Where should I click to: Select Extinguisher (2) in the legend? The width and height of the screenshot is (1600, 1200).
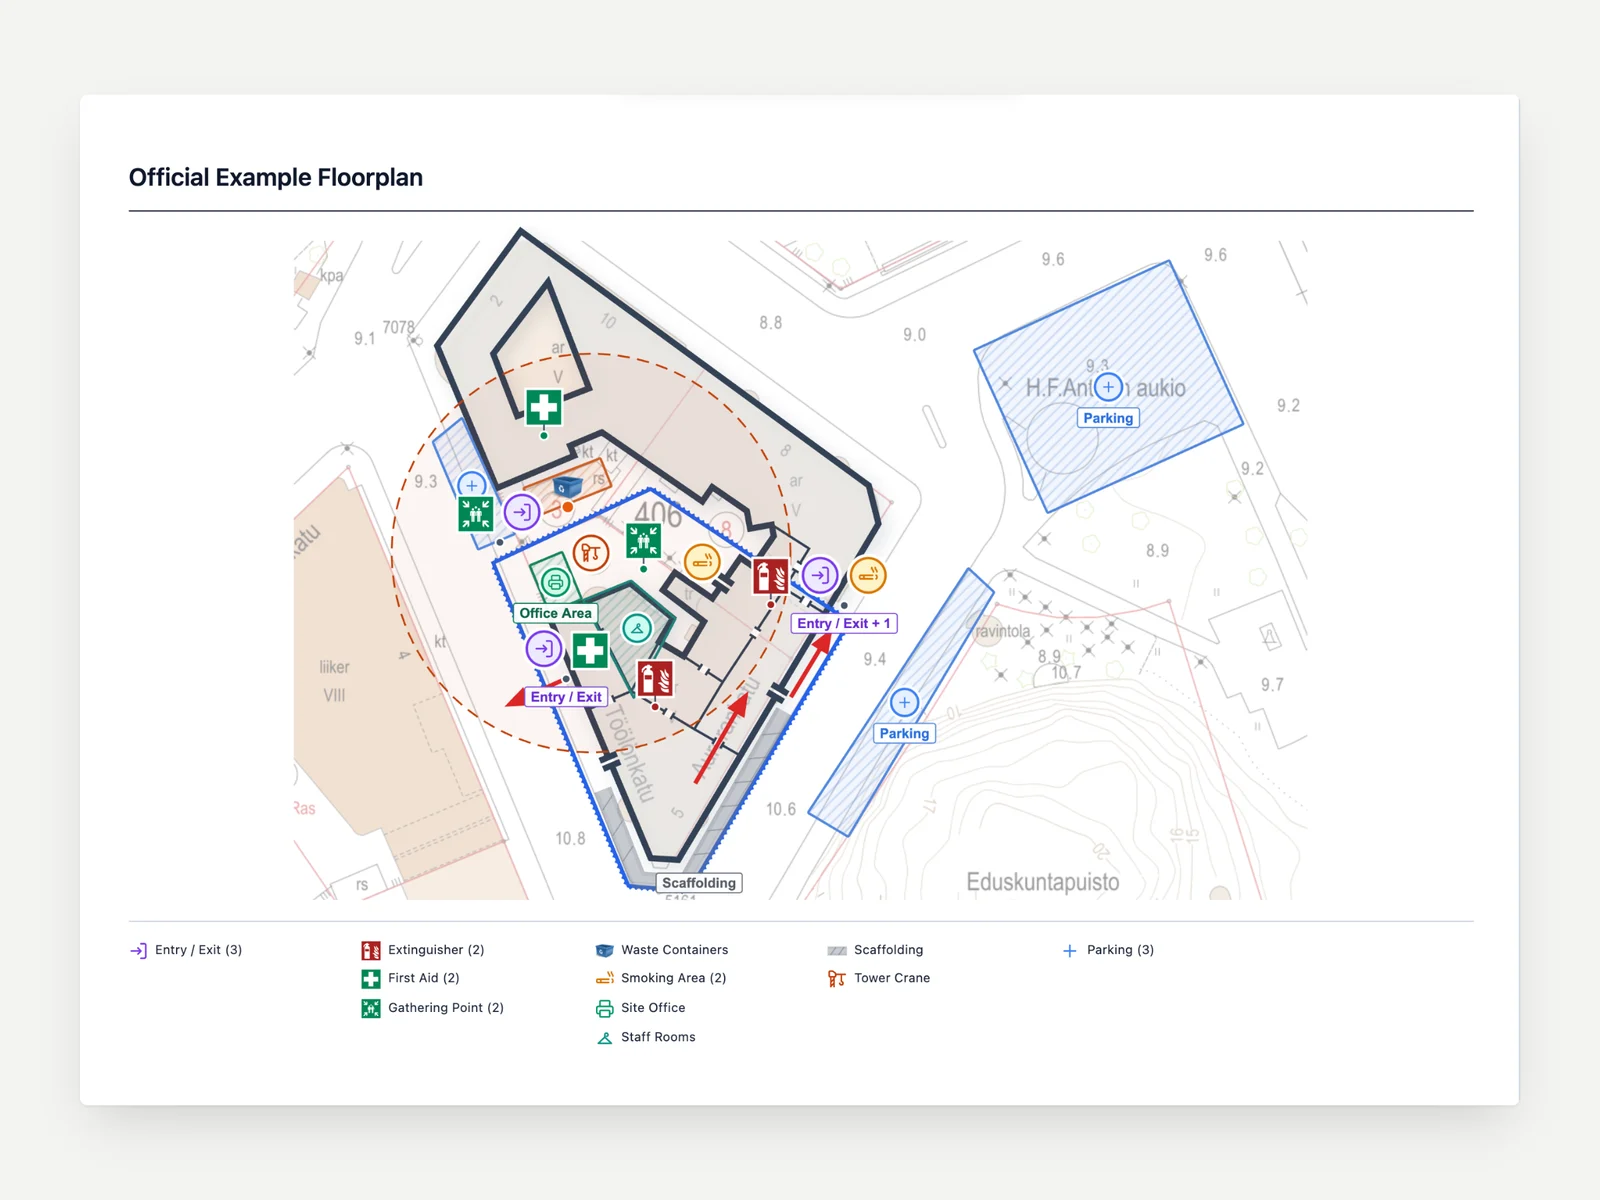[423, 950]
